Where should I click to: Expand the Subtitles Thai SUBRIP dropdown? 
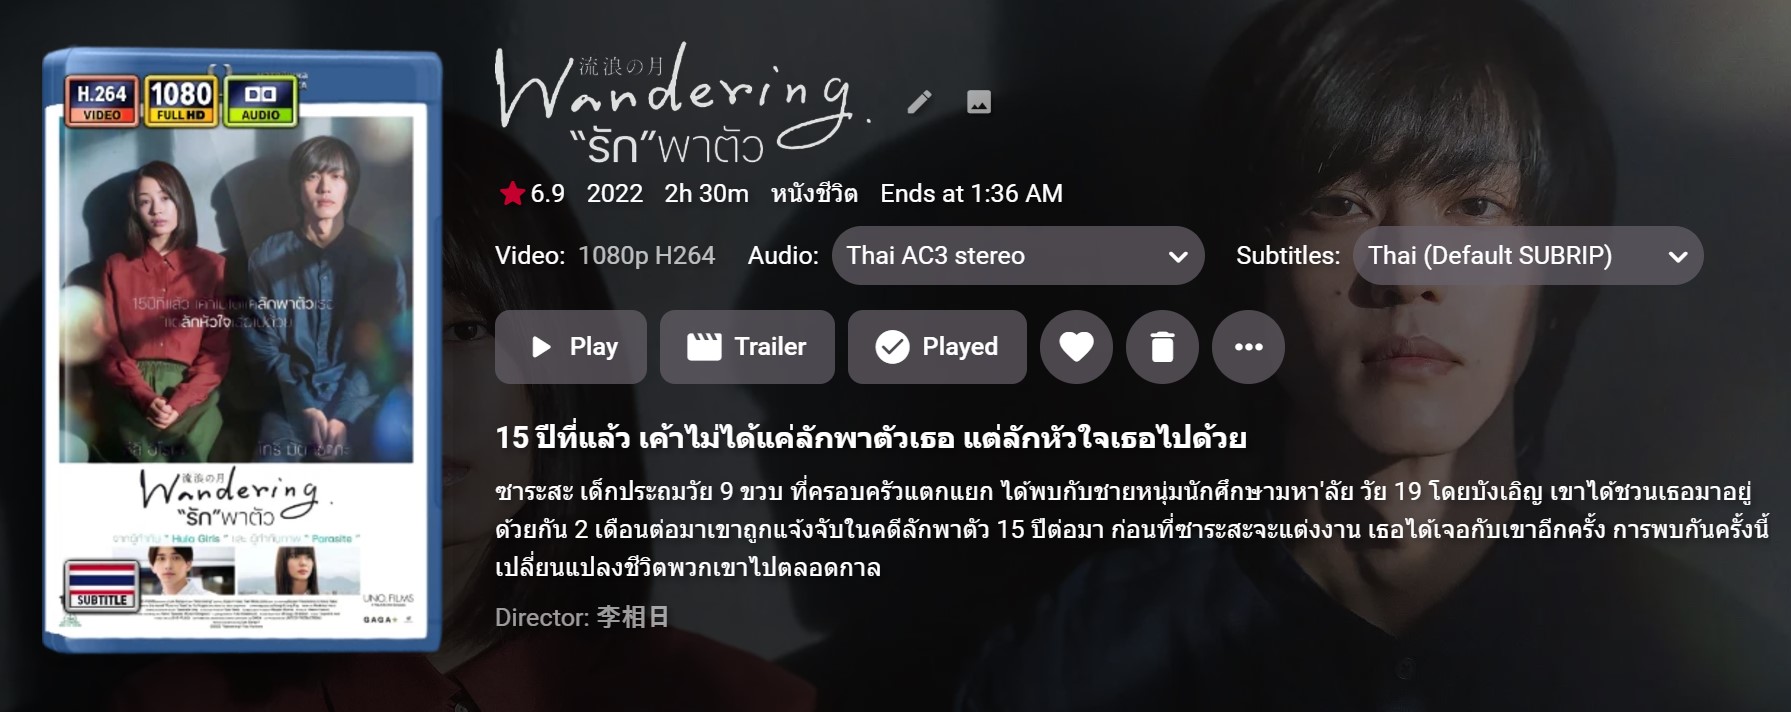click(1528, 256)
